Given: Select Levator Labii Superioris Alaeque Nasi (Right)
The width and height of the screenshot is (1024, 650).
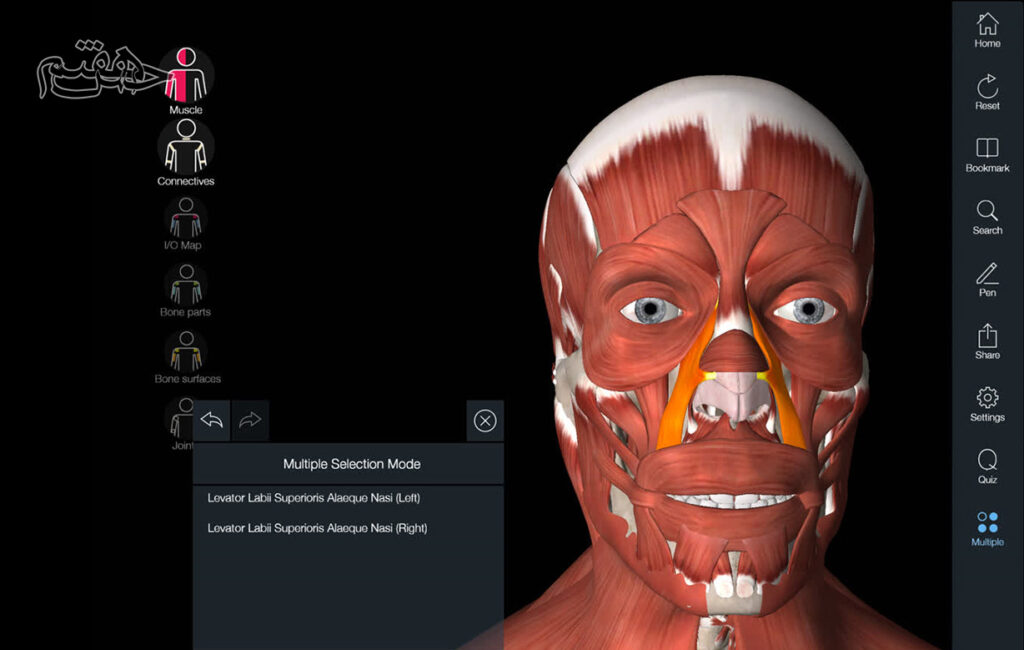Looking at the screenshot, I should point(317,528).
